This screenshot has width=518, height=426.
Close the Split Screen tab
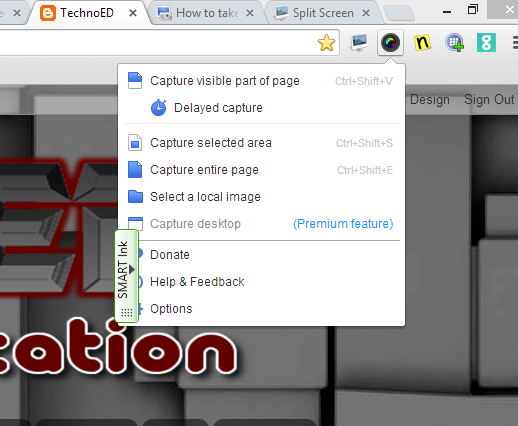(366, 13)
